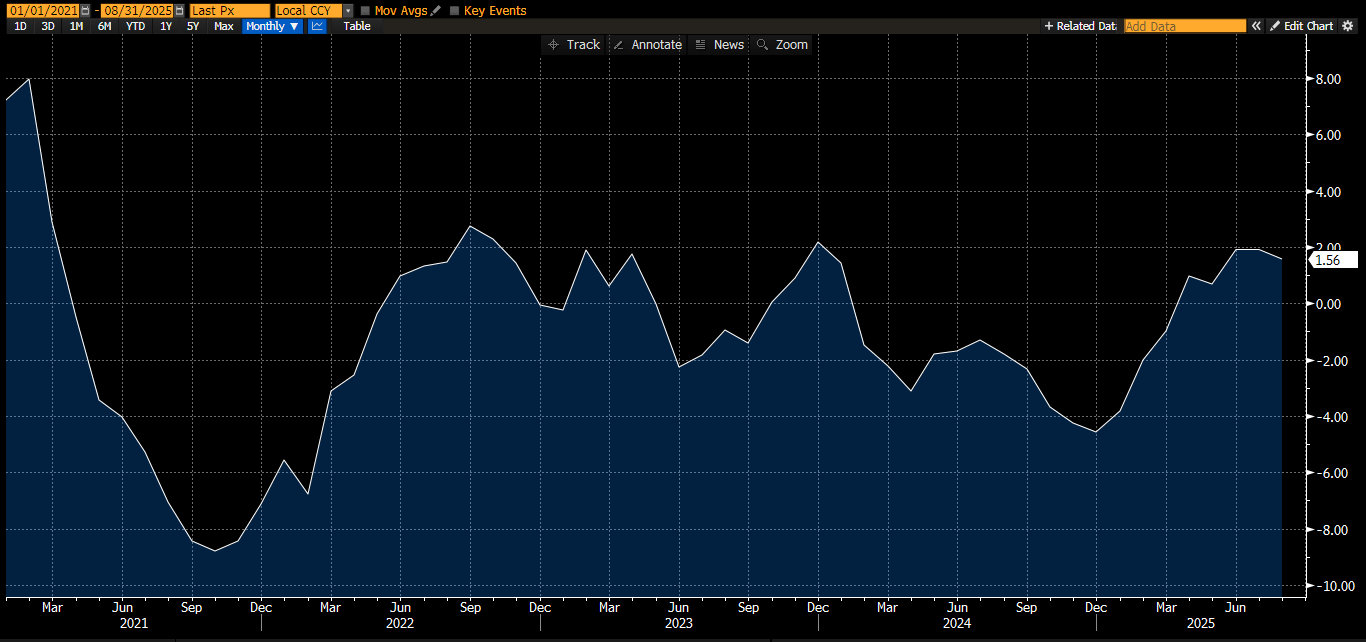Enable the Key Events checkbox
Viewport: 1366px width, 642px height.
(x=455, y=11)
